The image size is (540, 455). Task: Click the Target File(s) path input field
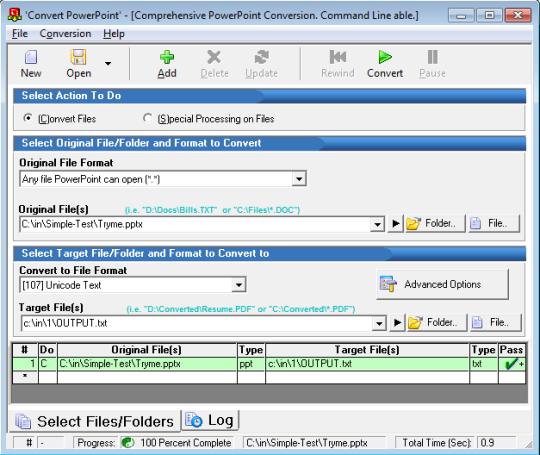(197, 323)
